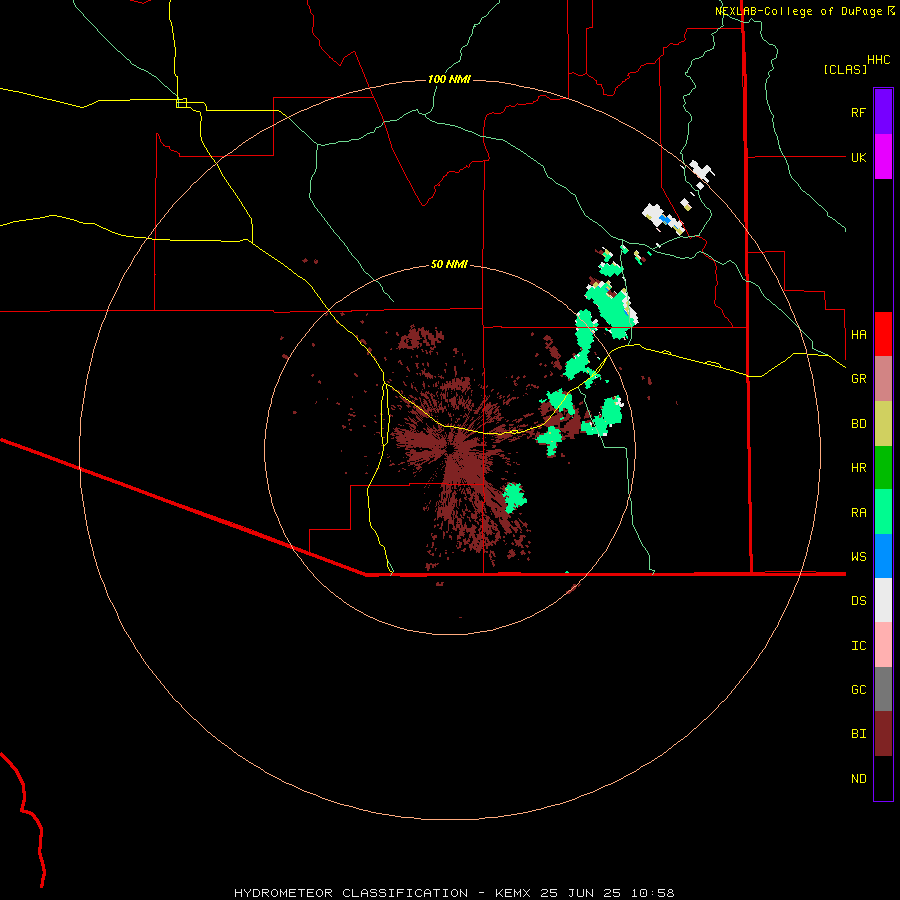Click the RF legend label
This screenshot has height=900, width=900.
coord(858,112)
